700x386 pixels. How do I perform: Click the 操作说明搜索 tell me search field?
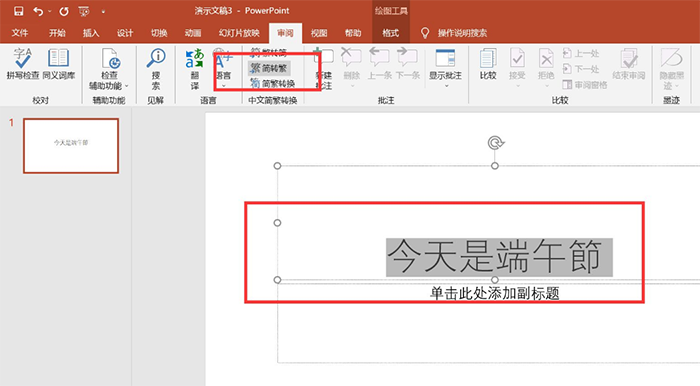click(462, 33)
